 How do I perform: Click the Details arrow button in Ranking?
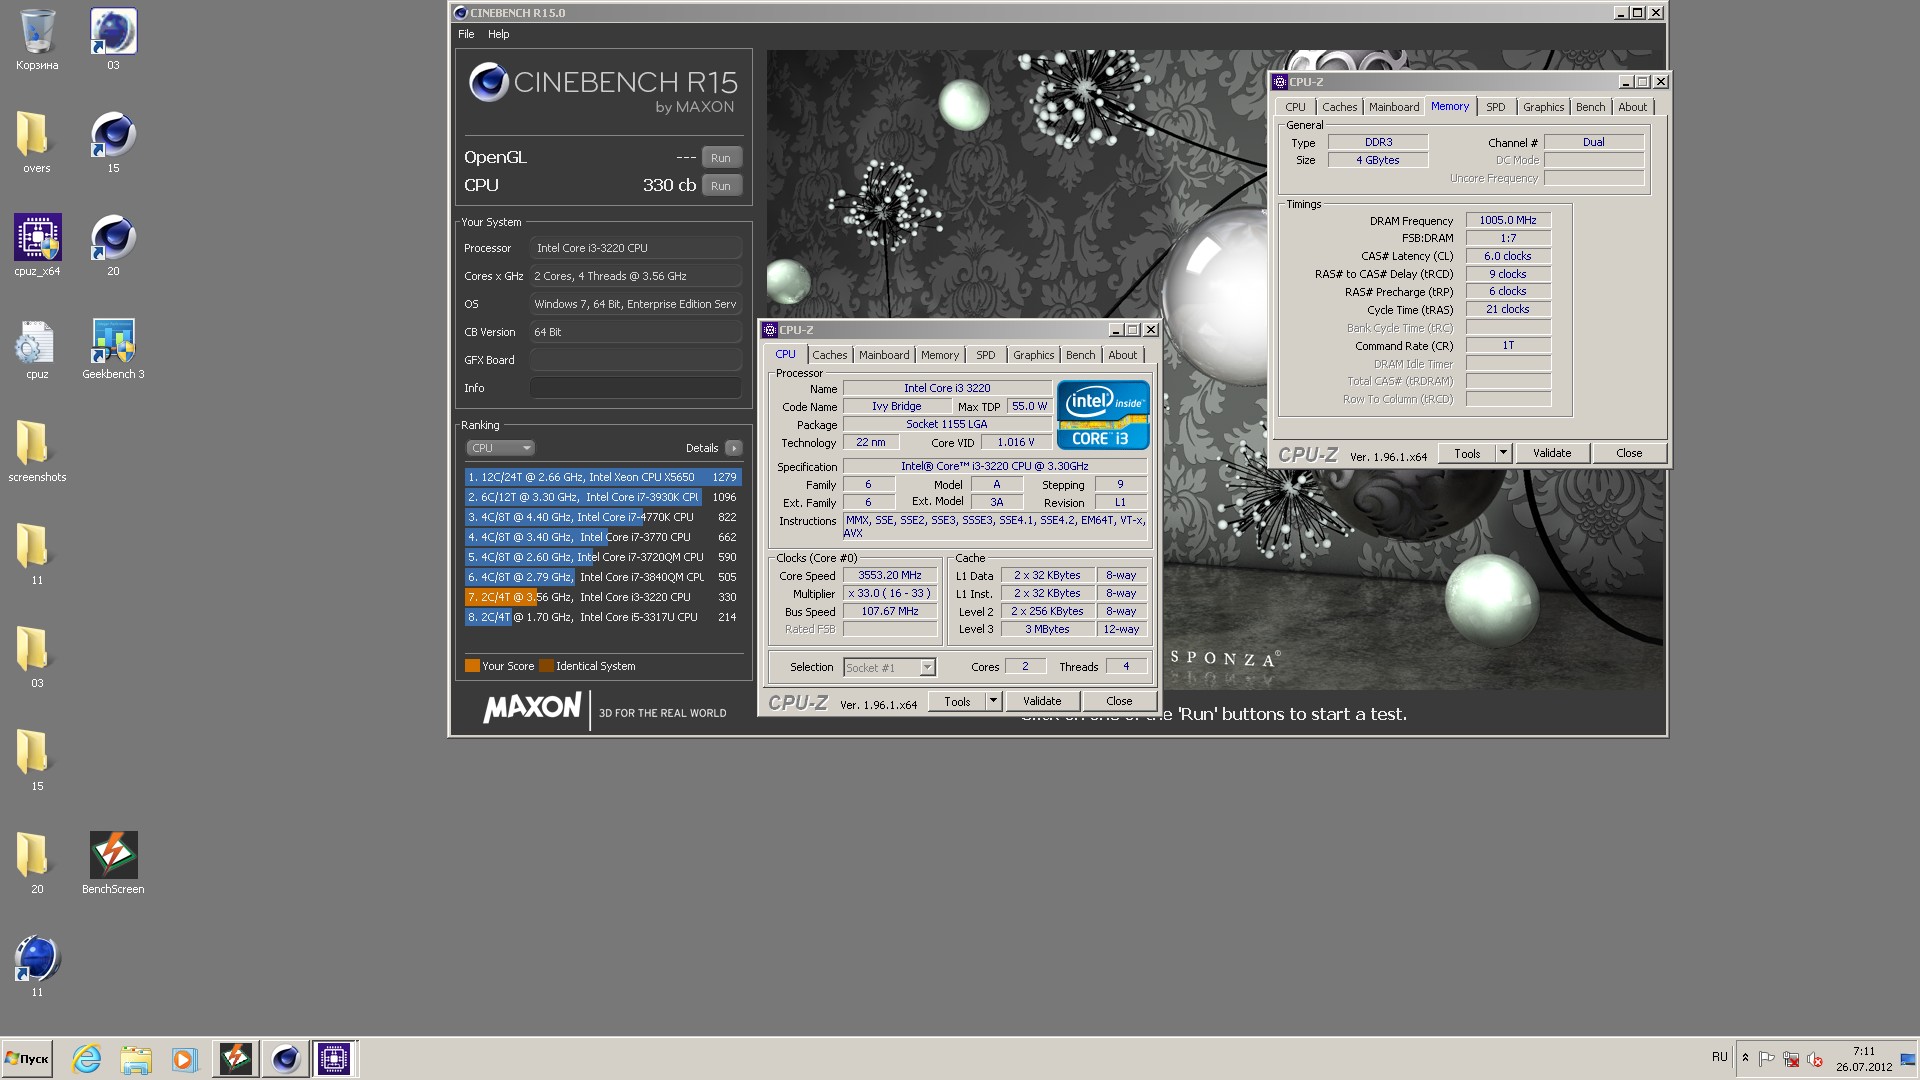(734, 448)
